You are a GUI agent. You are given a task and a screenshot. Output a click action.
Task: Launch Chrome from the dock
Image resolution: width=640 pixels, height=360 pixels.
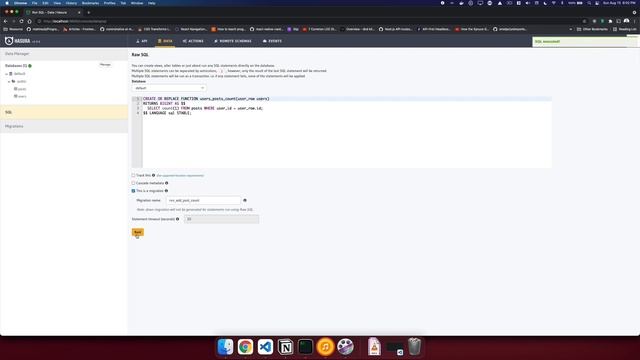point(245,347)
